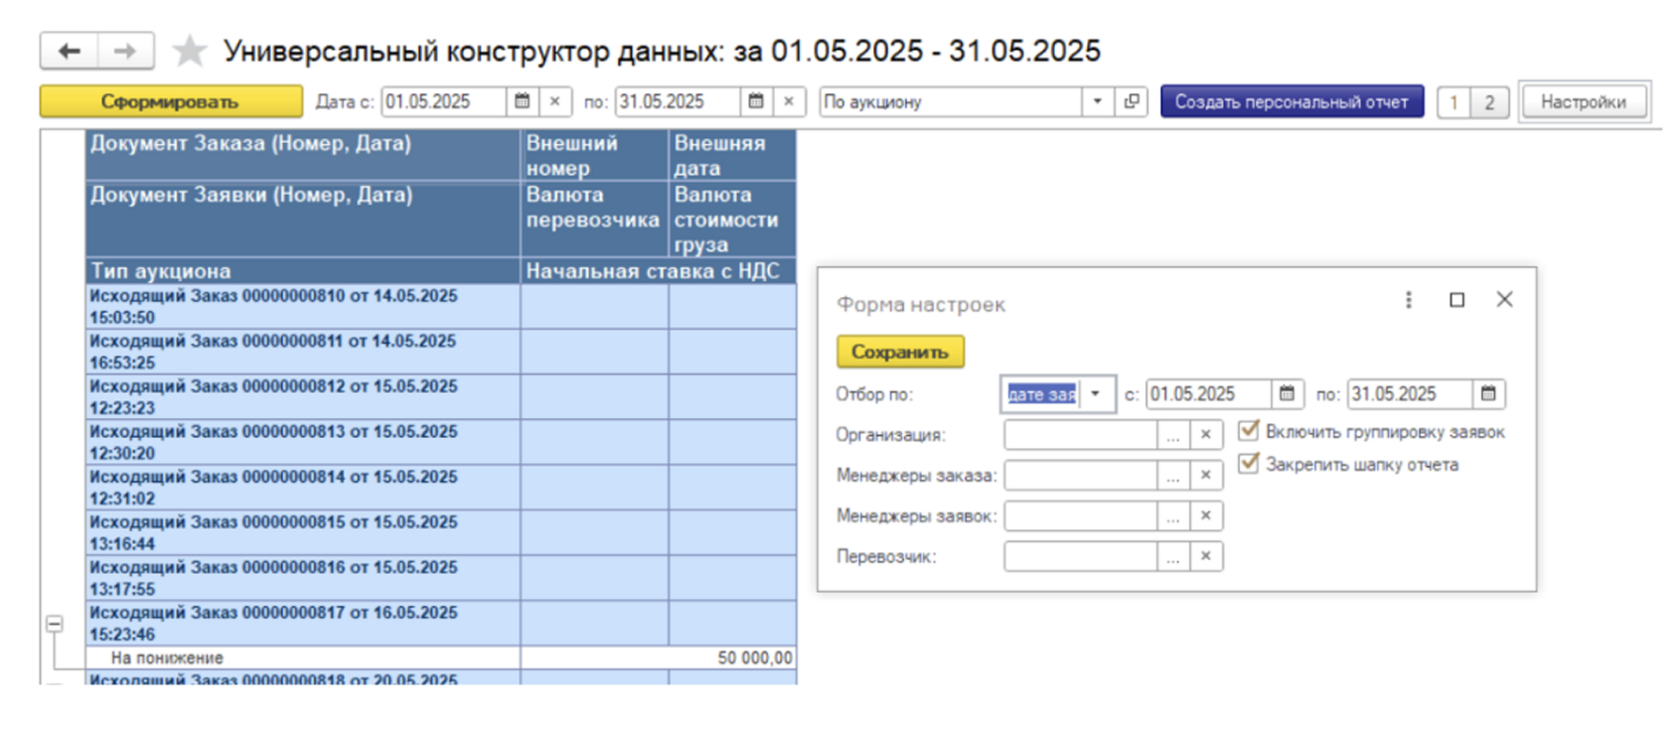Select row 'Исходящий Заказ 0000000817 от 16.05.2025'
The width and height of the screenshot is (1680, 731).
[303, 623]
